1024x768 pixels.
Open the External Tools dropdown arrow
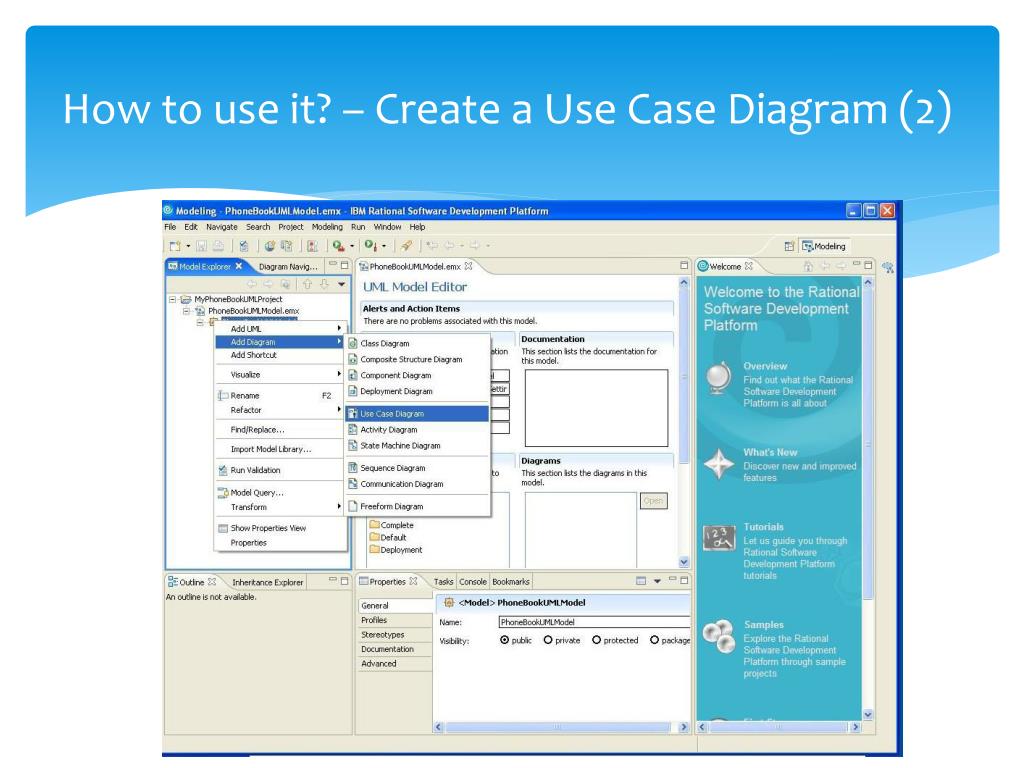[384, 247]
